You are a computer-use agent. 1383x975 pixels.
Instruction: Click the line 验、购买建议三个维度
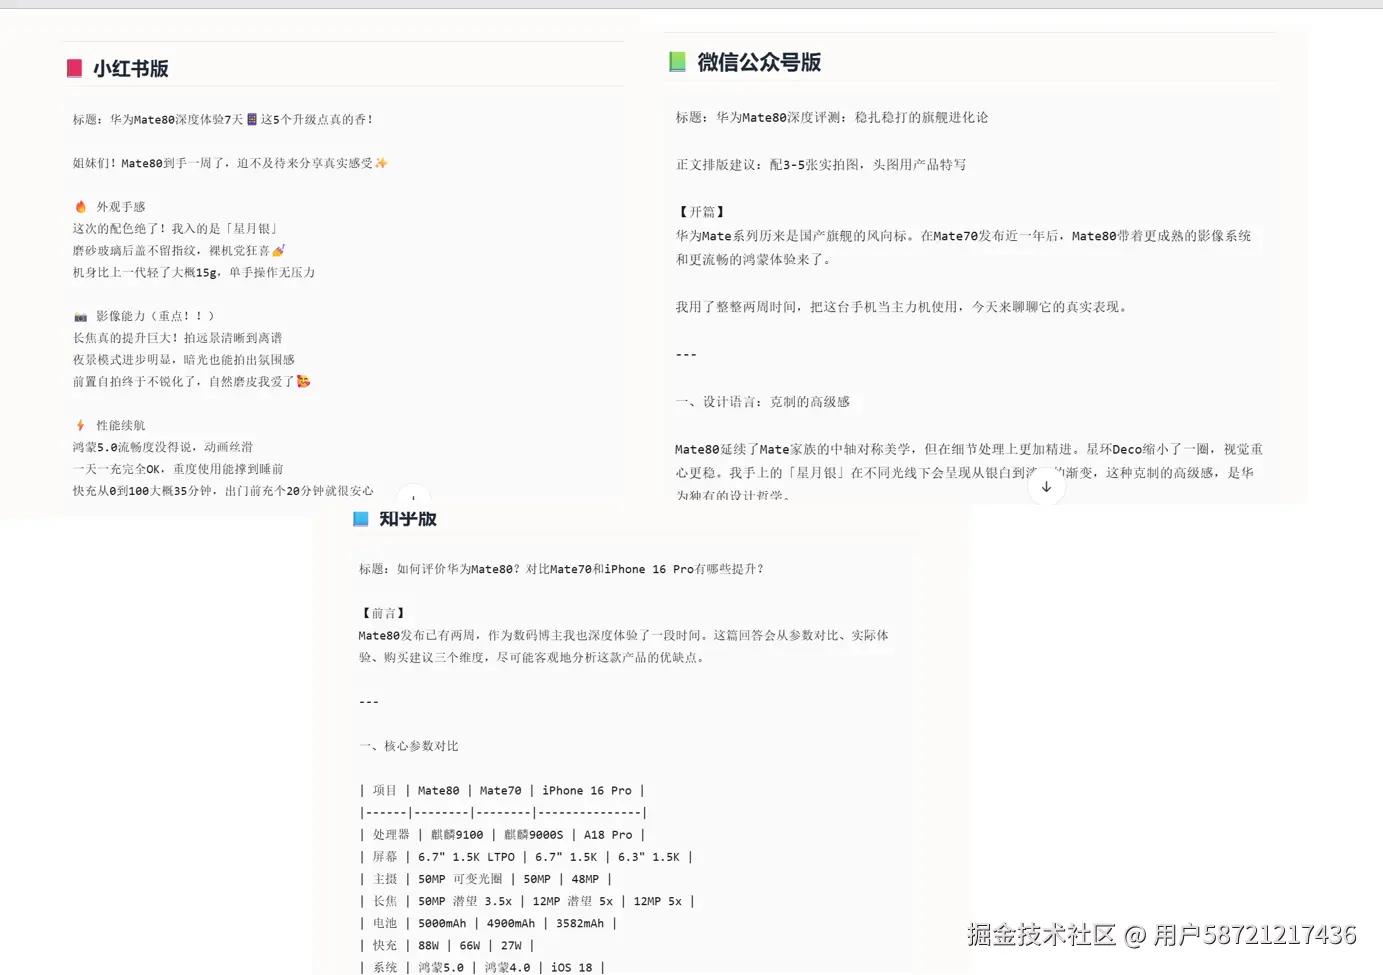click(x=533, y=657)
